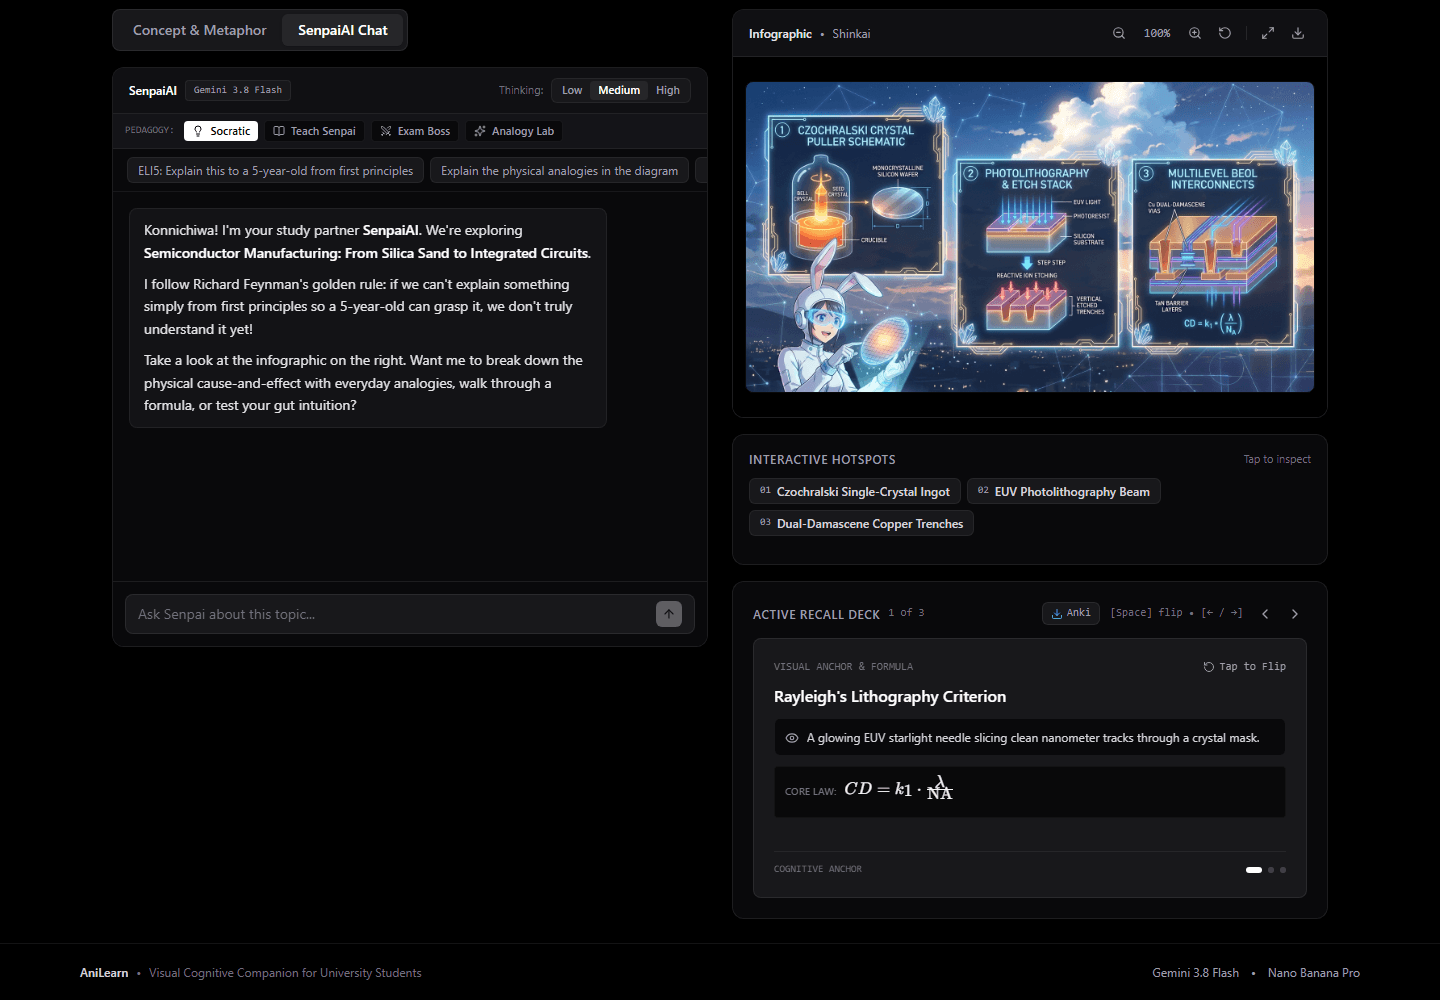Select Teach Senpai pedagogy mode
The width and height of the screenshot is (1440, 1000).
pos(314,131)
